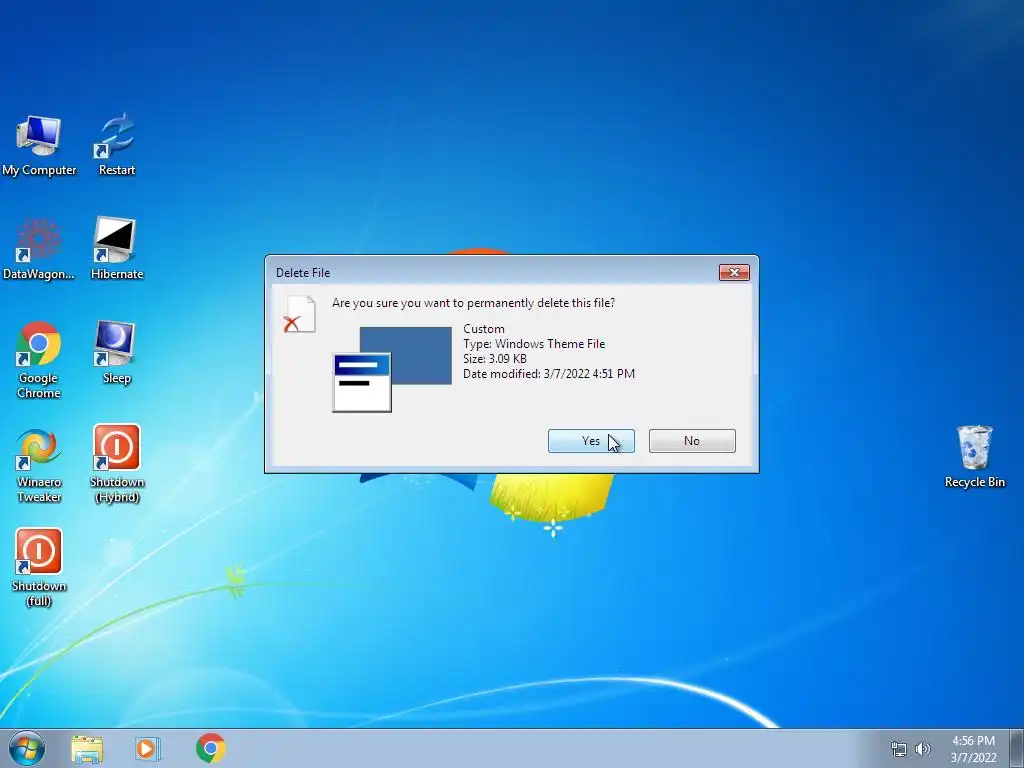This screenshot has height=768, width=1024.
Task: Select the Shutdown (Hybrid) shortcut
Action: coord(116,464)
